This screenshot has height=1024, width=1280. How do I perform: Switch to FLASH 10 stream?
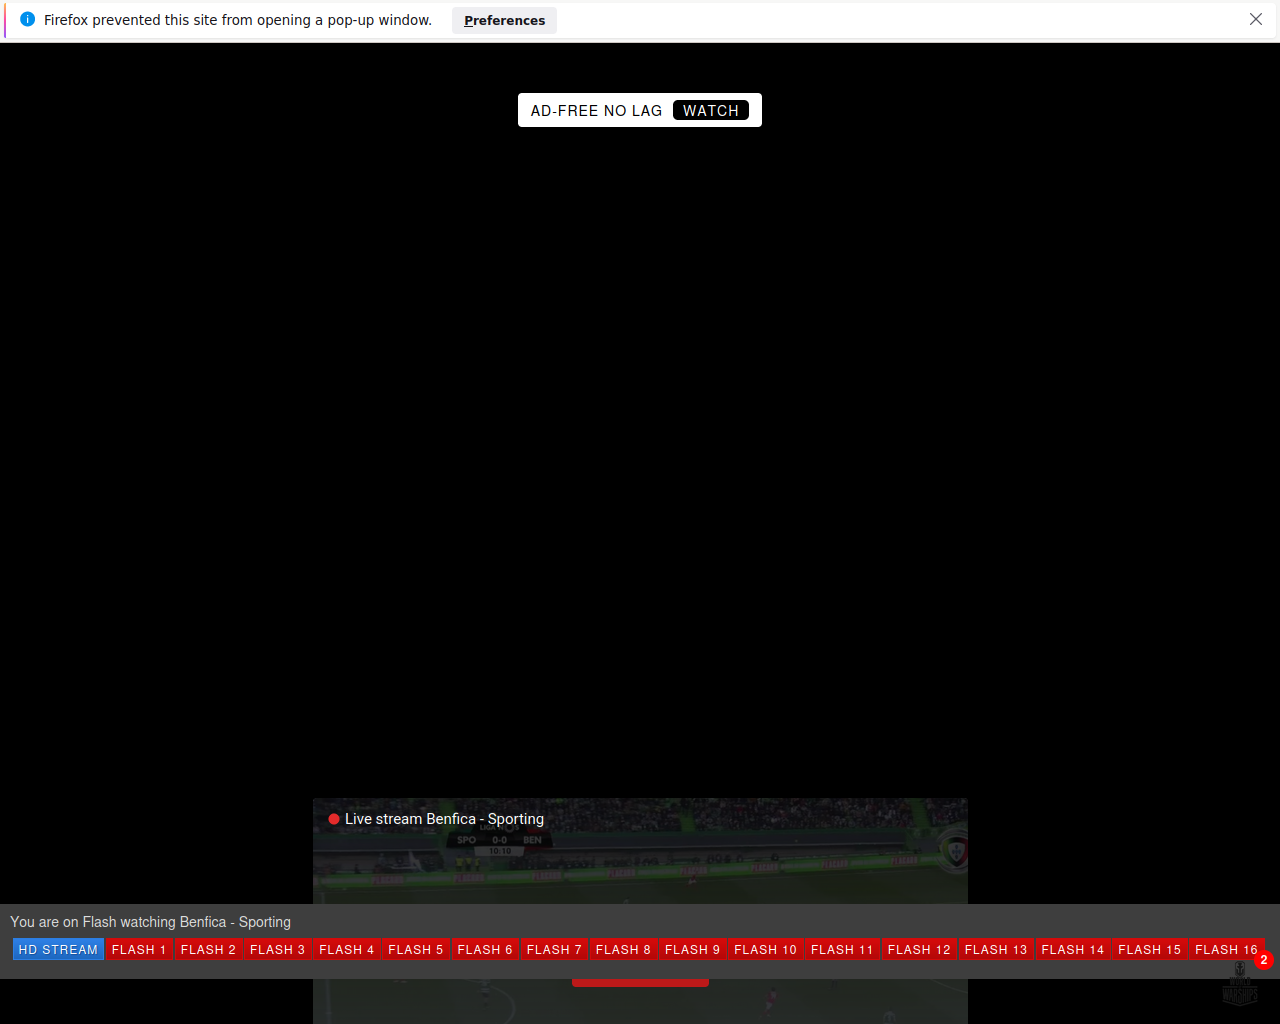click(x=765, y=949)
